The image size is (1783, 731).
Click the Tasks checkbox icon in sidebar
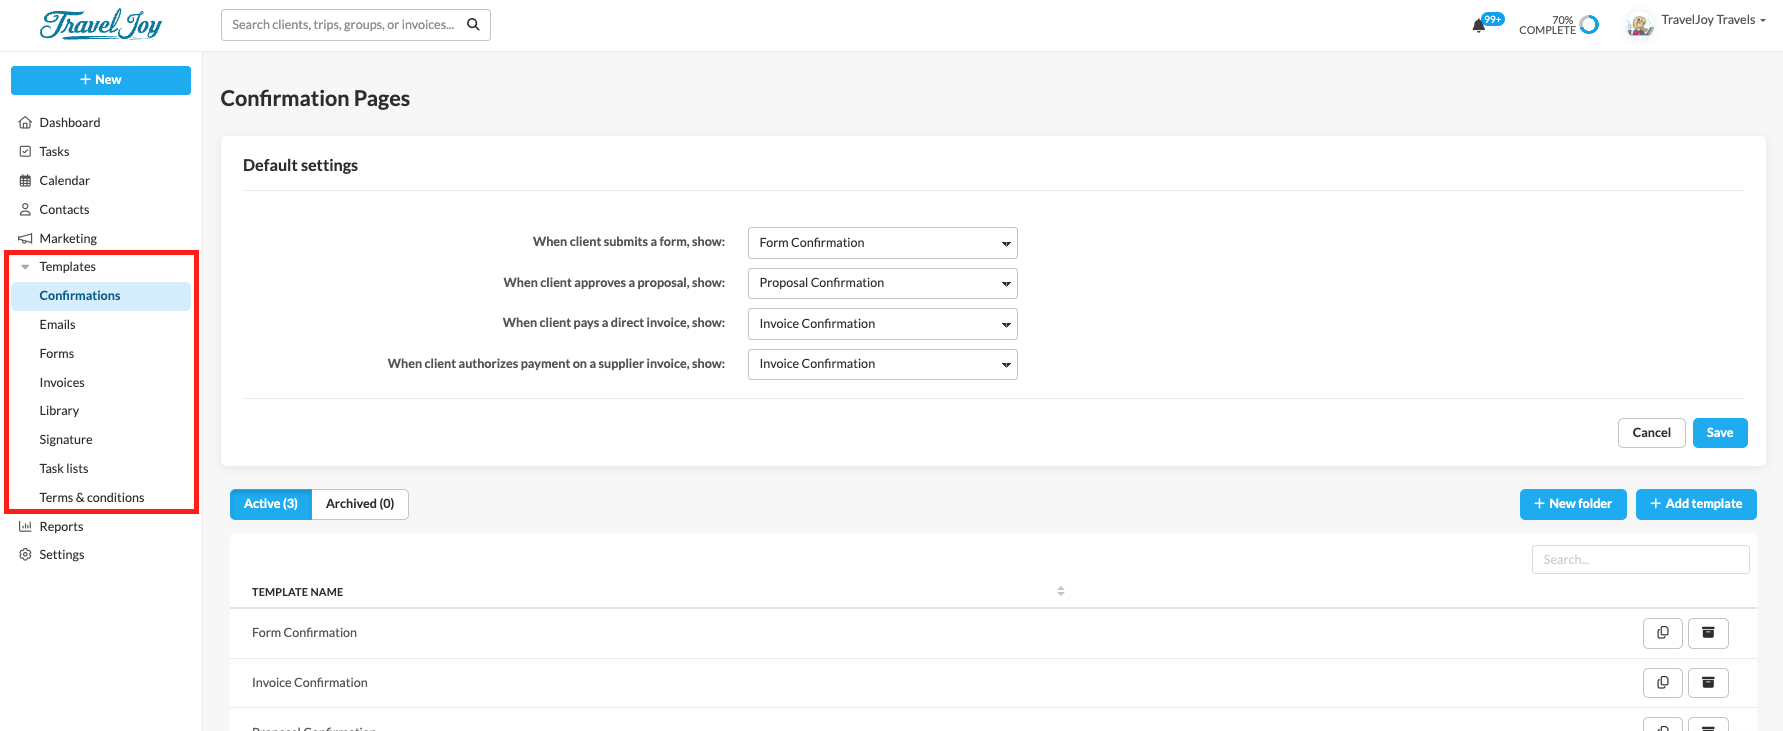[25, 152]
